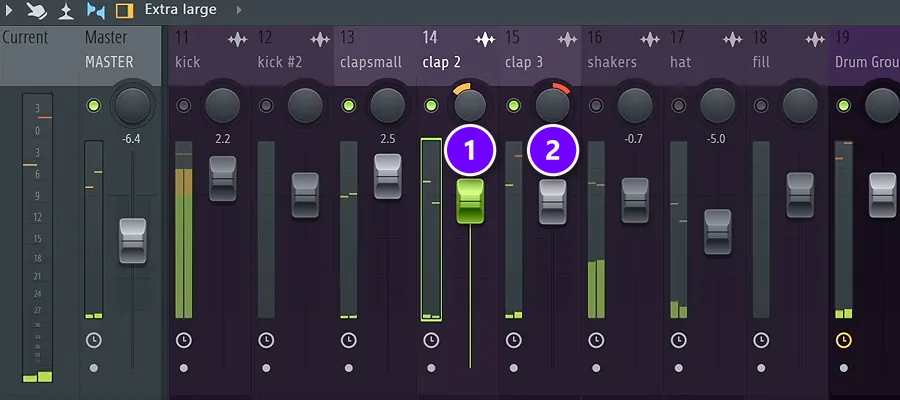Click the latency clock icon on clap 2 track

(431, 340)
